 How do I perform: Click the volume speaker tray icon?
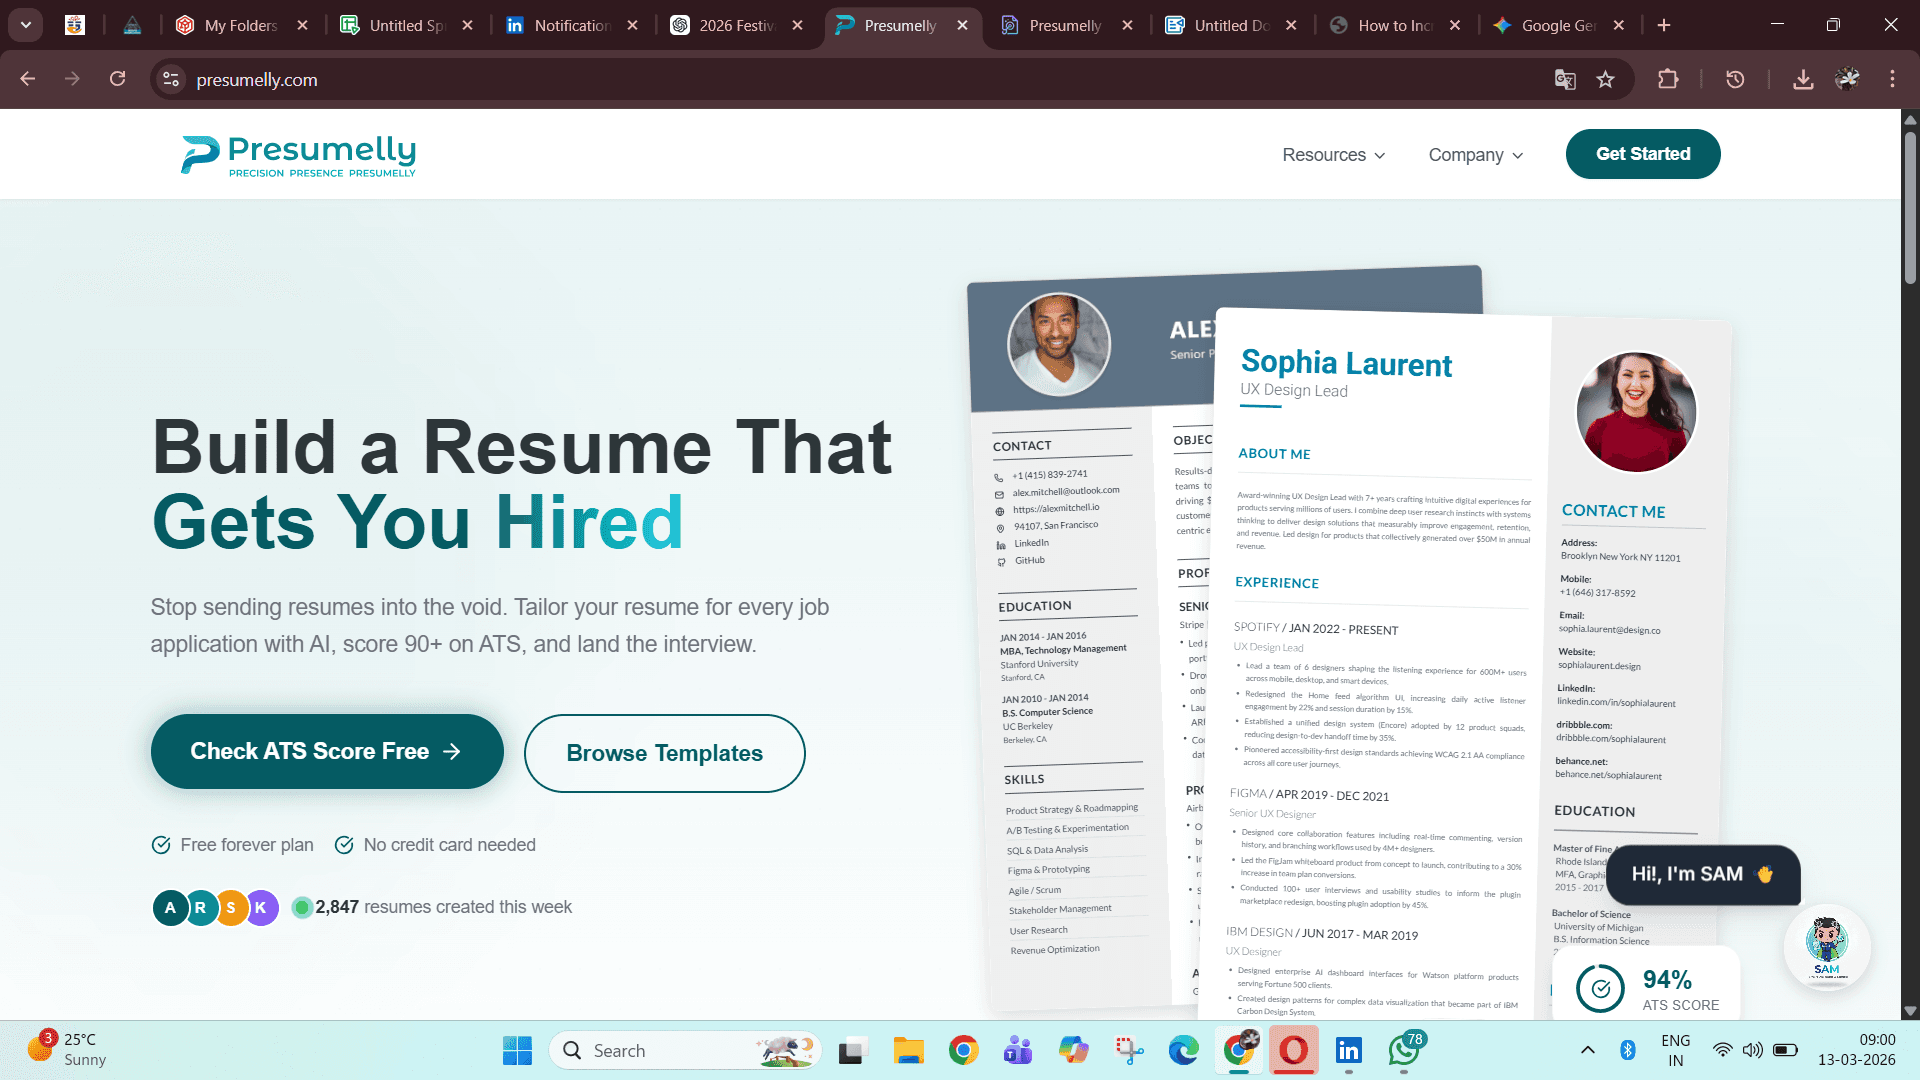click(x=1753, y=1050)
